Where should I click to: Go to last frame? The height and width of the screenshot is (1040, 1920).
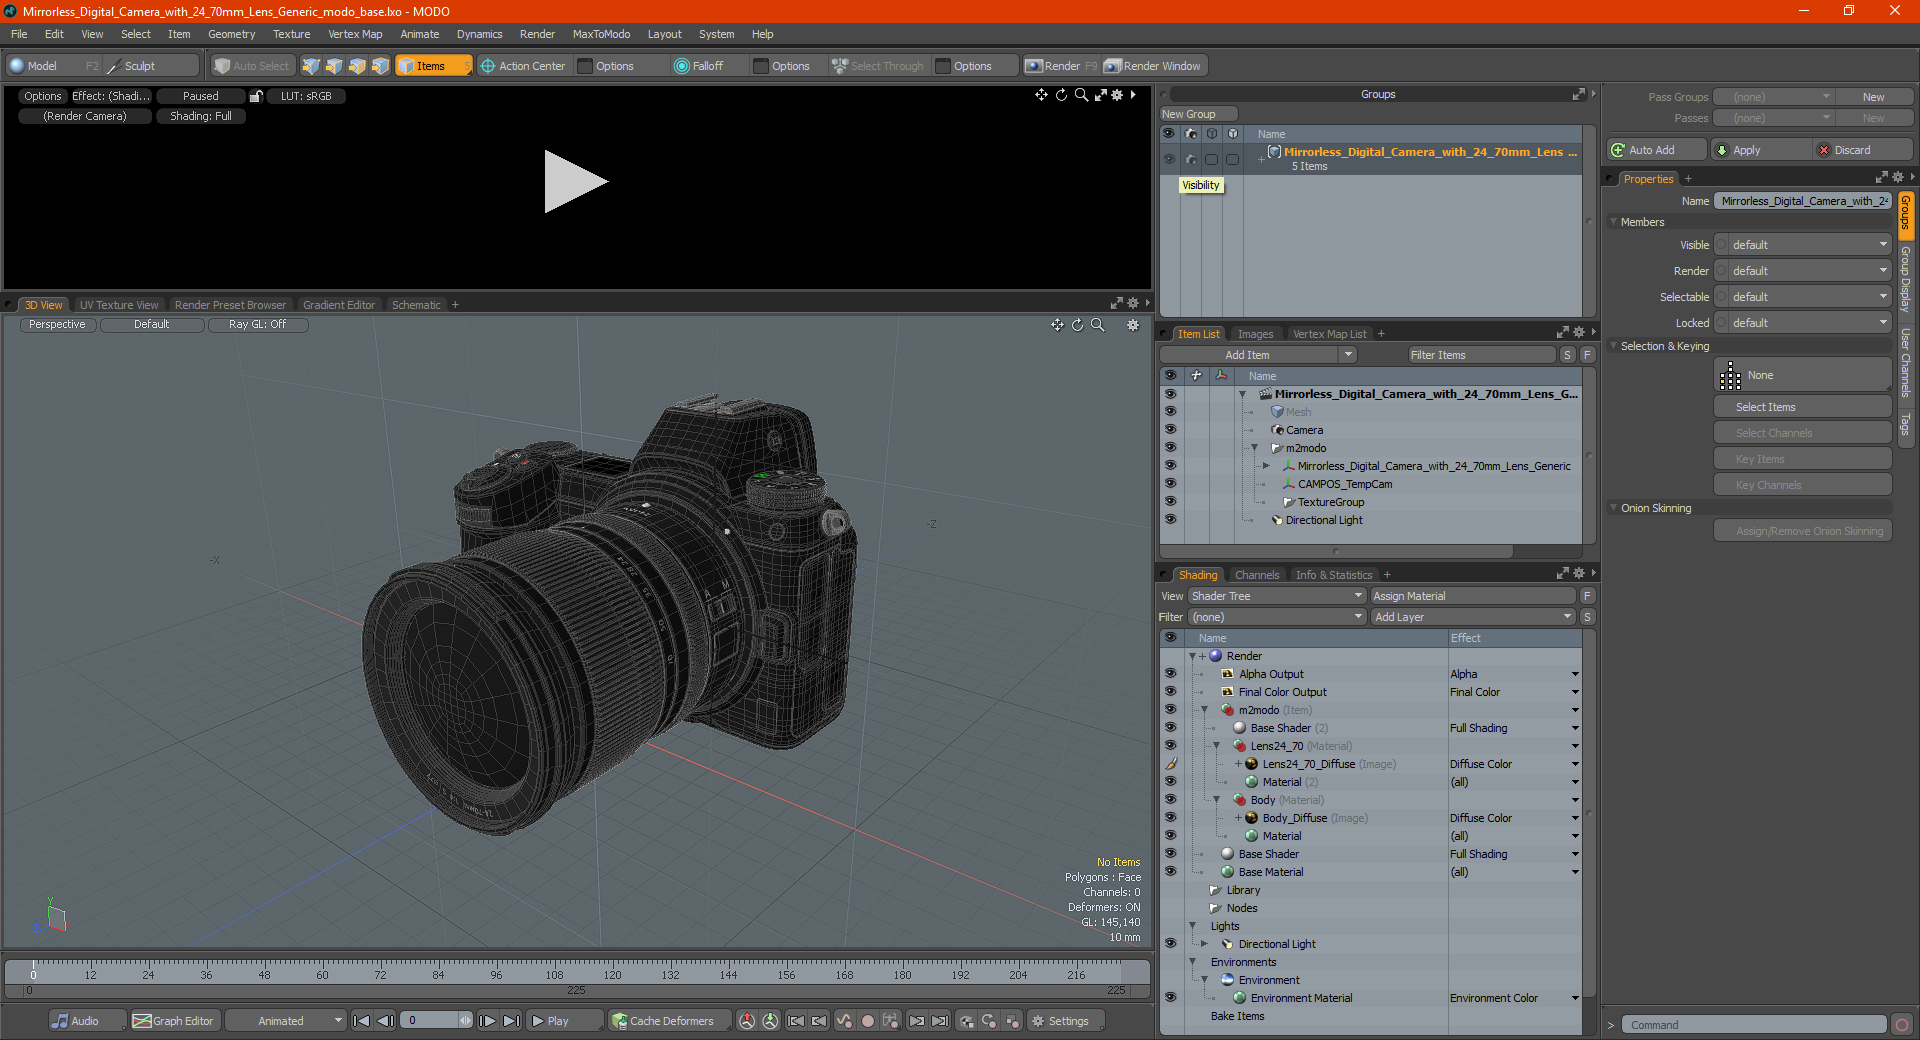(x=511, y=1021)
